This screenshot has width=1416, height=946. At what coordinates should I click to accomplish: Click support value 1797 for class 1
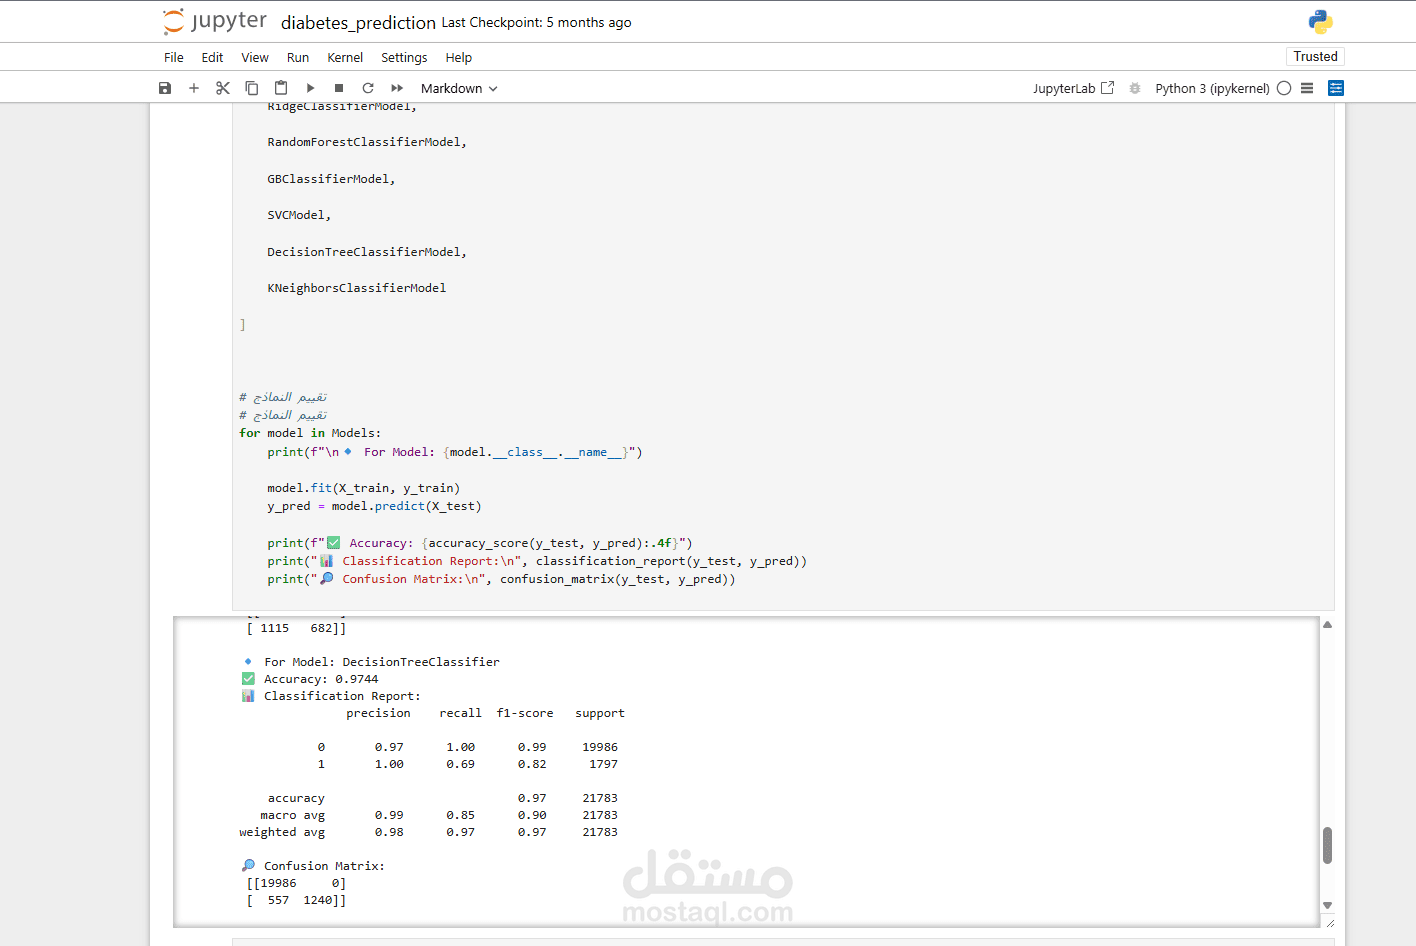coord(603,764)
